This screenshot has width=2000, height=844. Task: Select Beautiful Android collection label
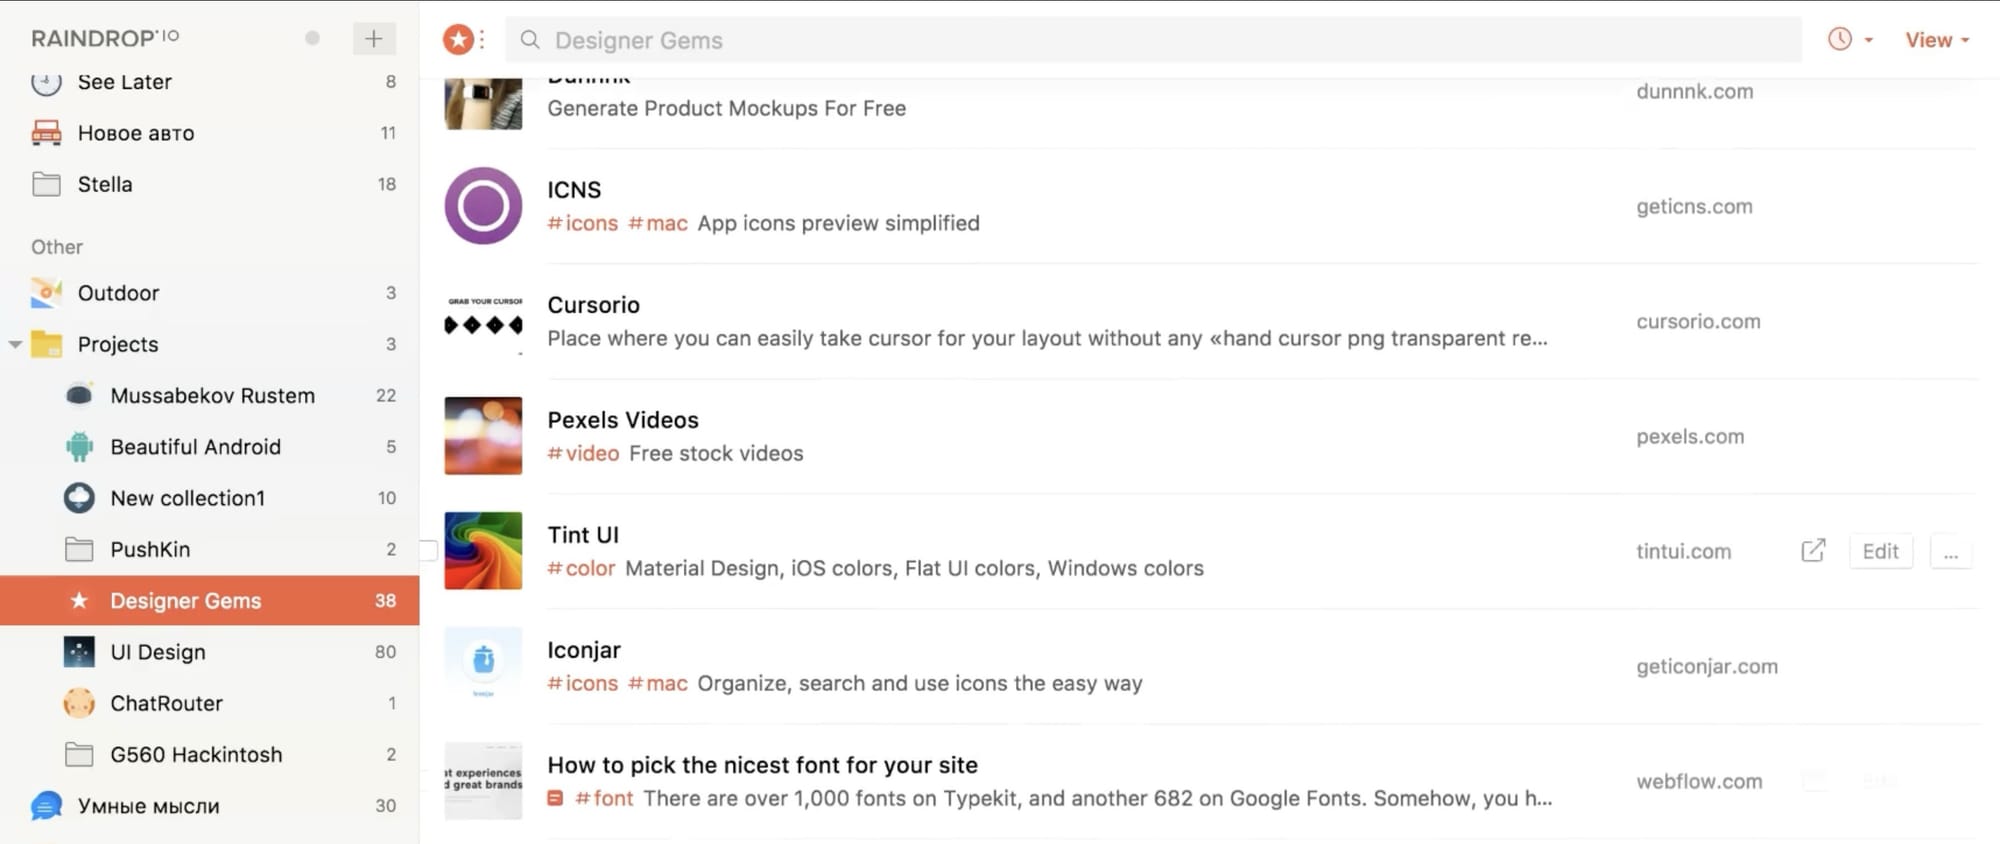195,447
